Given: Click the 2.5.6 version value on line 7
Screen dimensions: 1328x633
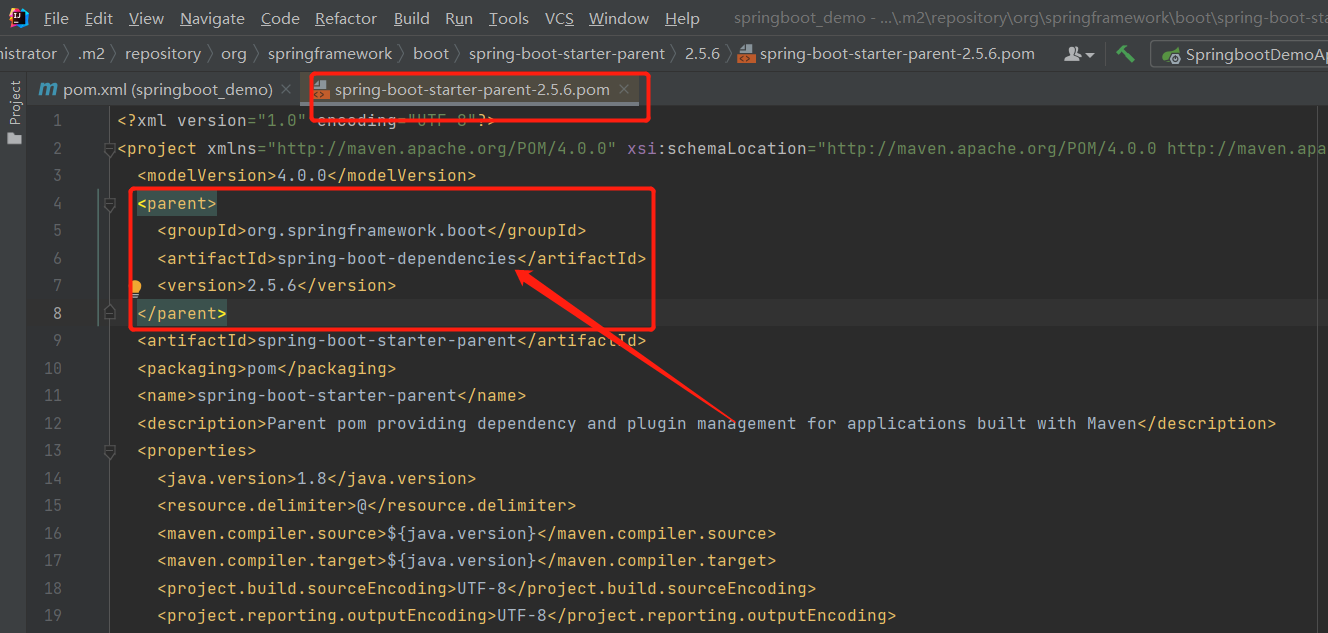Looking at the screenshot, I should 272,286.
